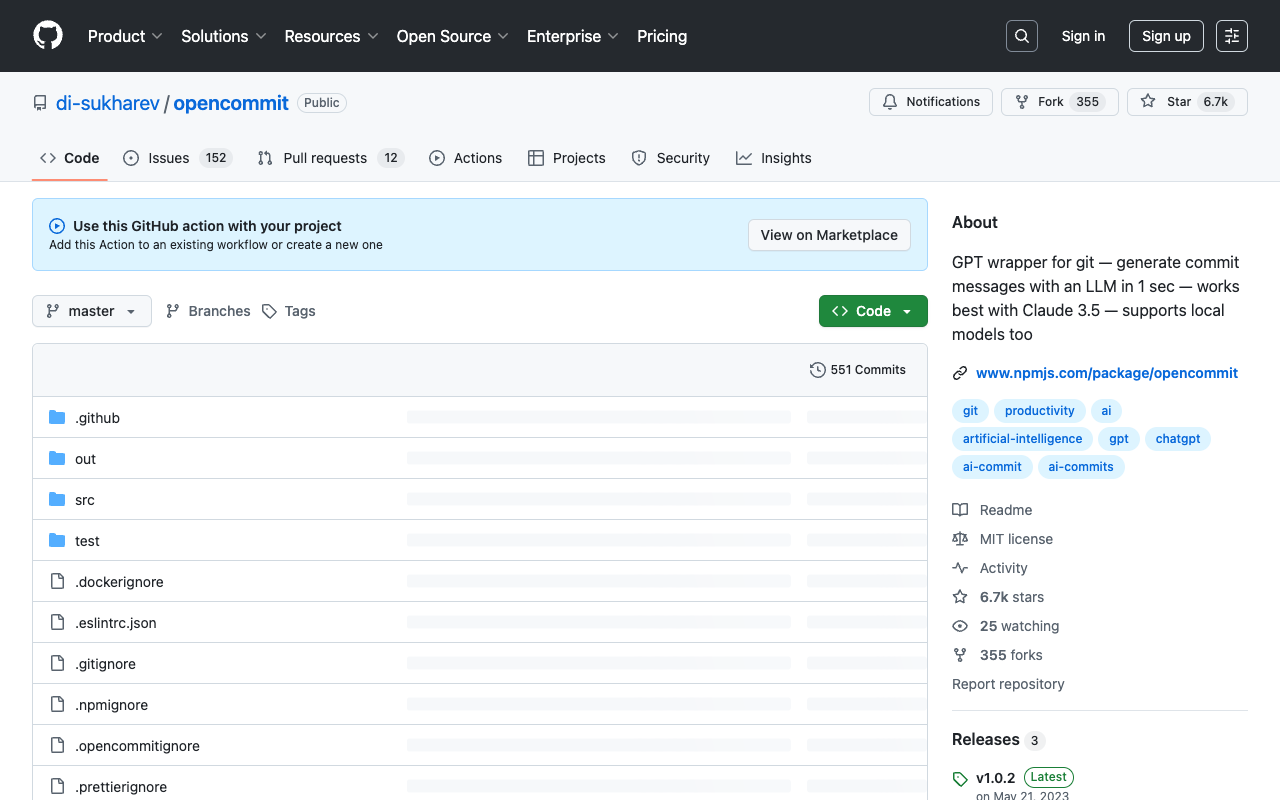Click the tag icon next to Tags
This screenshot has width=1280, height=800.
[x=269, y=311]
